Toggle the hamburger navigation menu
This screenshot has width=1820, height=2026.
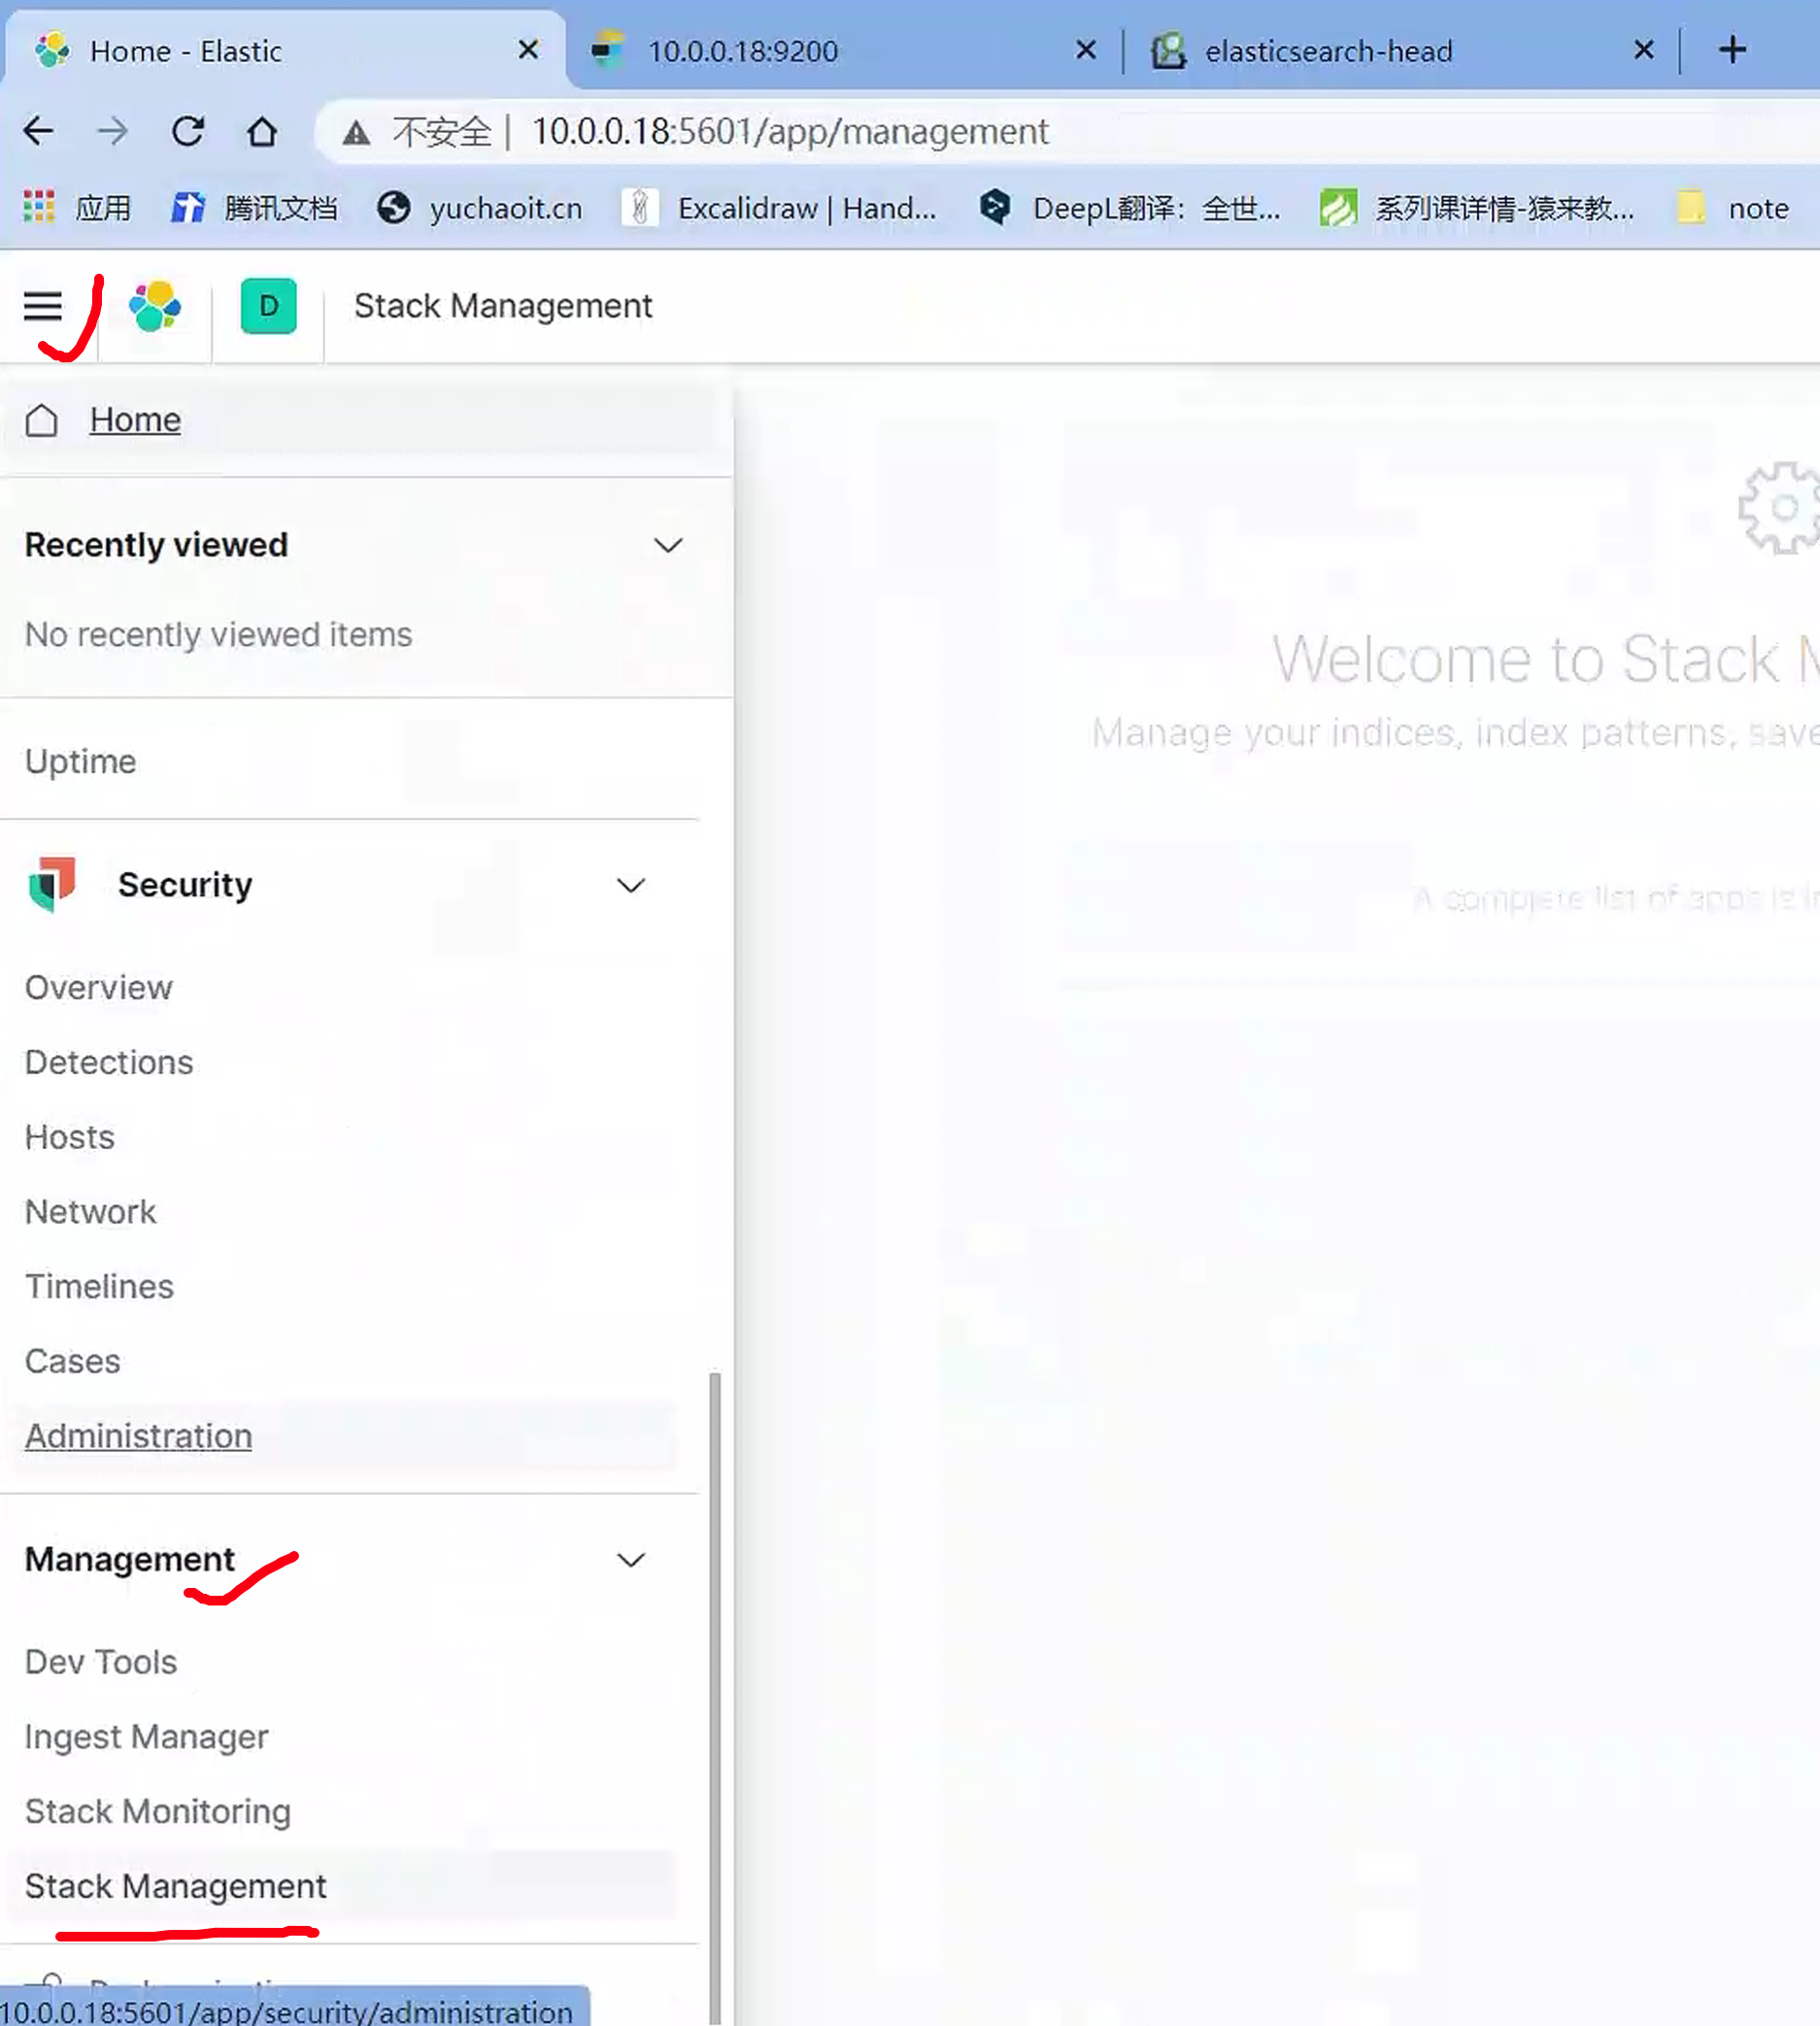coord(43,306)
